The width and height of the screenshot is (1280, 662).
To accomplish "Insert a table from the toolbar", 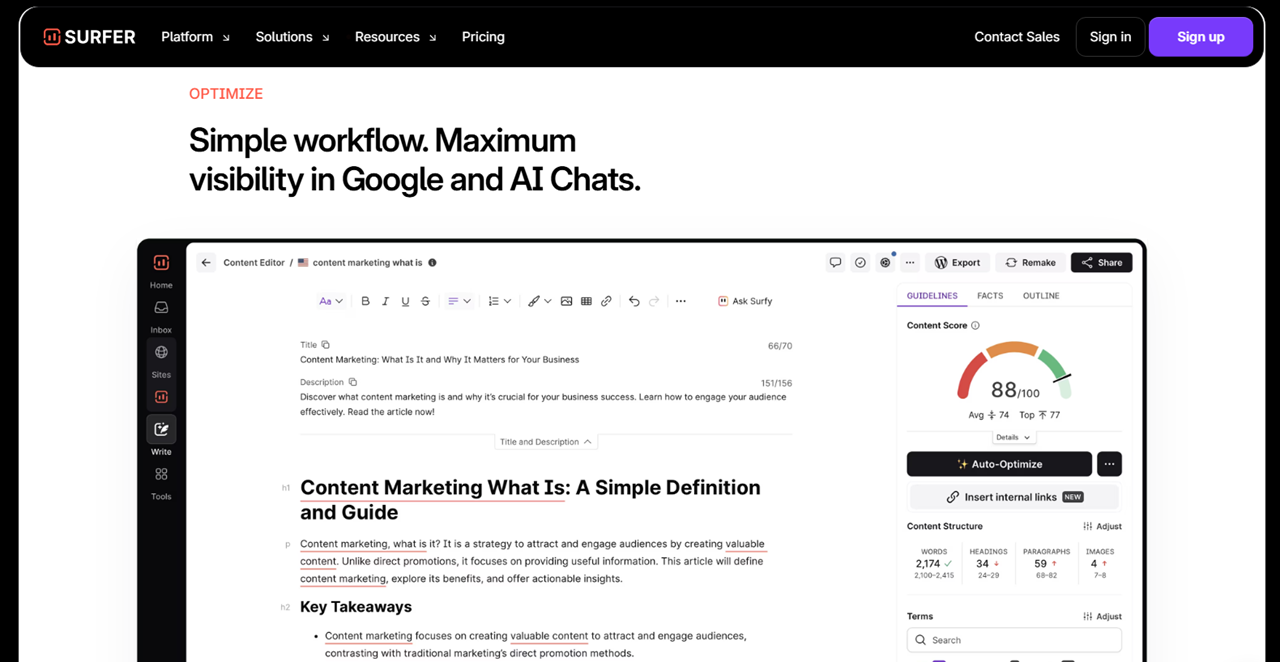I will pyautogui.click(x=586, y=301).
